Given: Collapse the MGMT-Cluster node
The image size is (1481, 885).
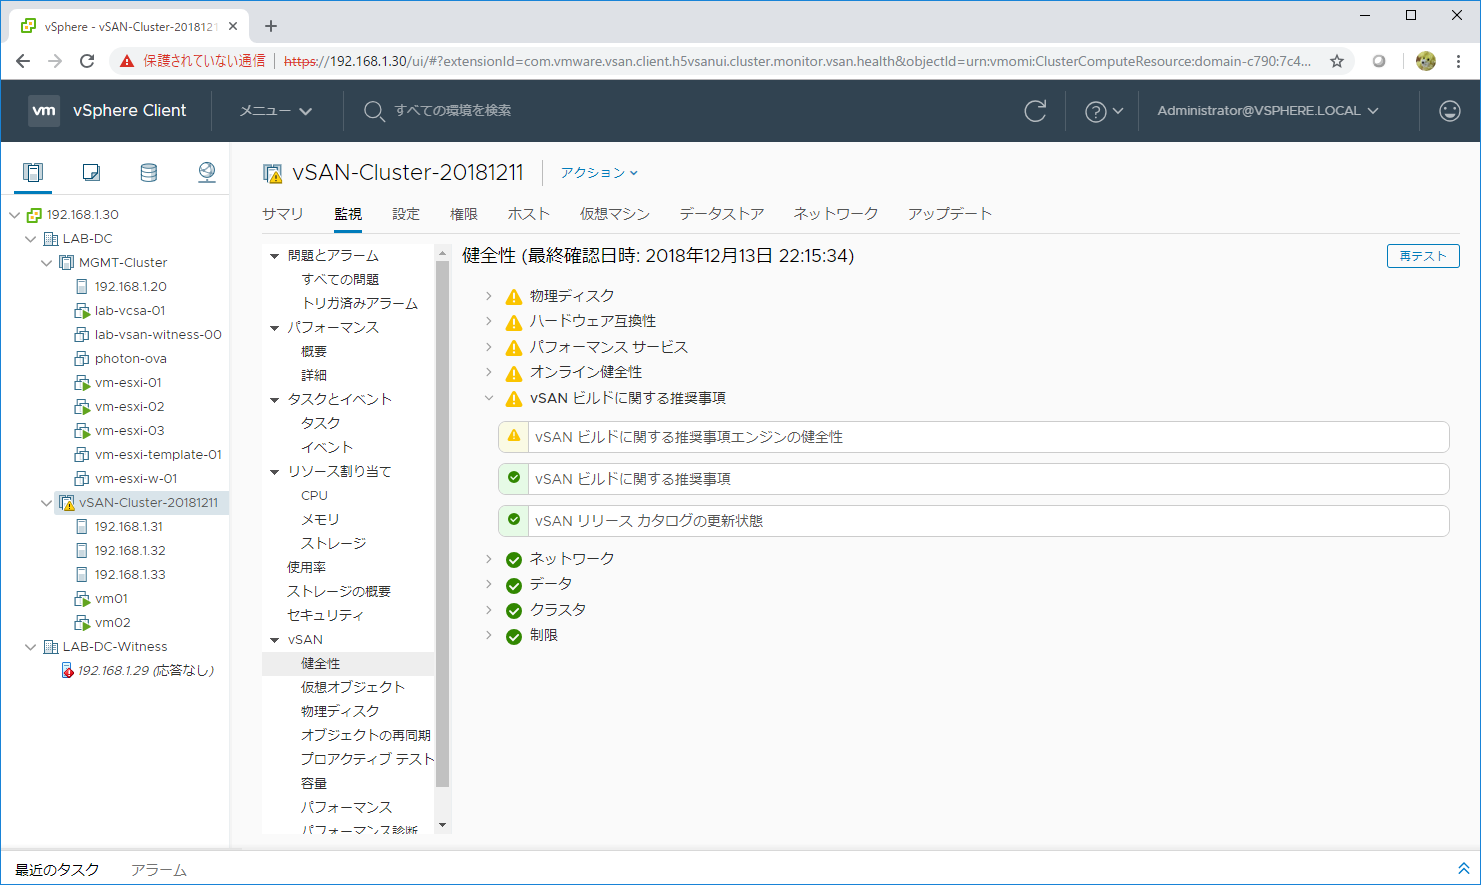Looking at the screenshot, I should pos(46,262).
